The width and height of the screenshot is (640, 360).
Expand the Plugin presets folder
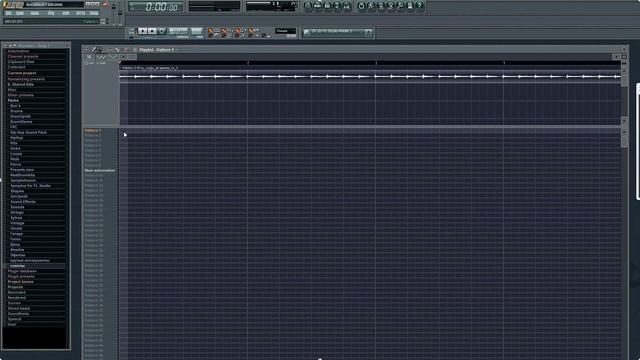click(x=21, y=276)
